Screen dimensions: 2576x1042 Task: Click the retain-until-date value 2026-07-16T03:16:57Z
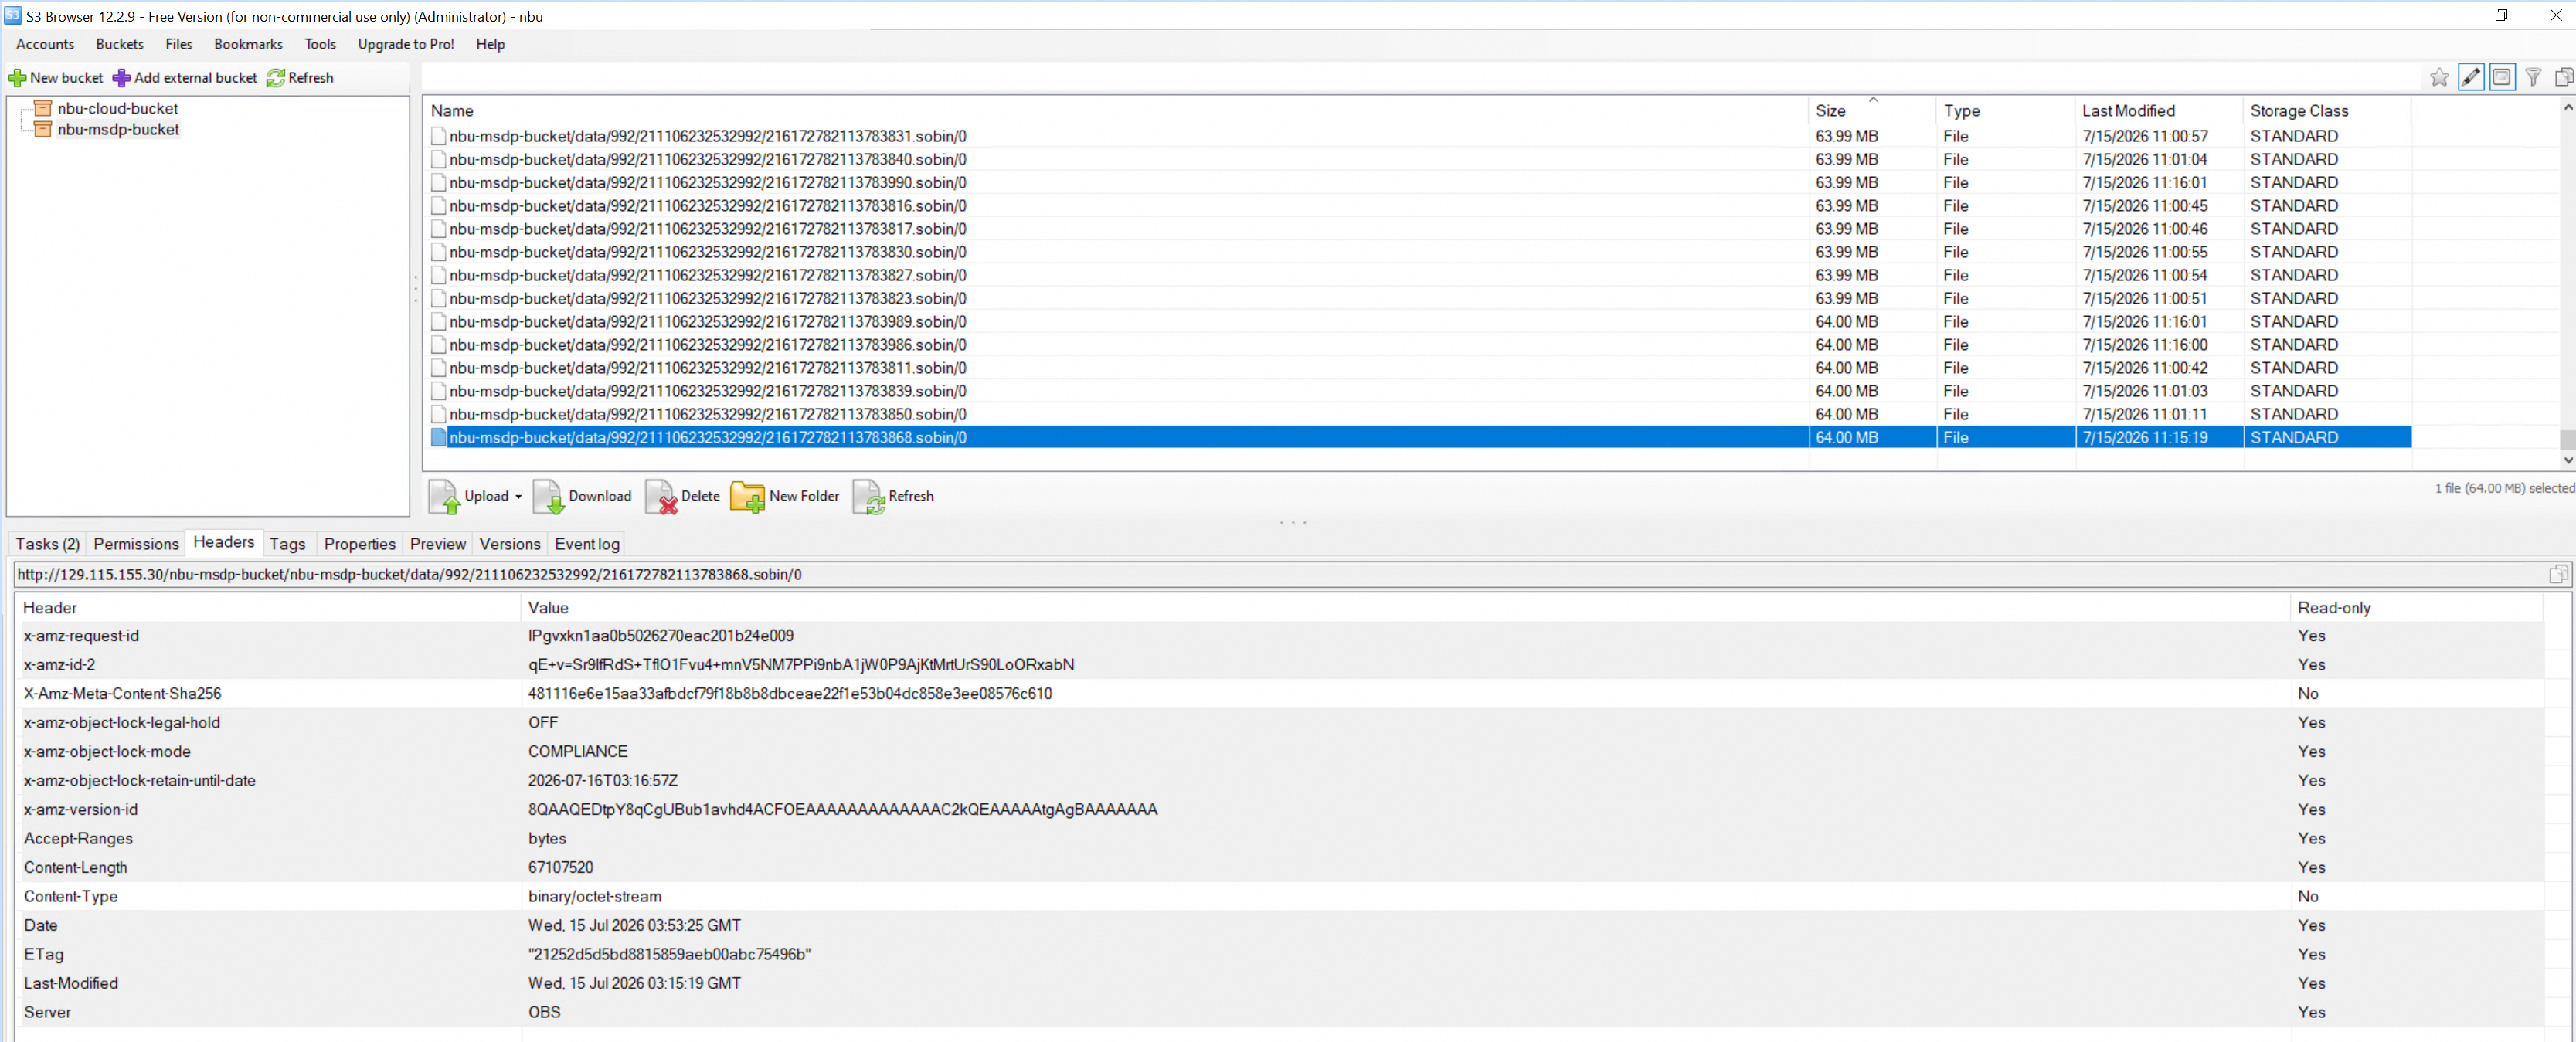coord(603,780)
